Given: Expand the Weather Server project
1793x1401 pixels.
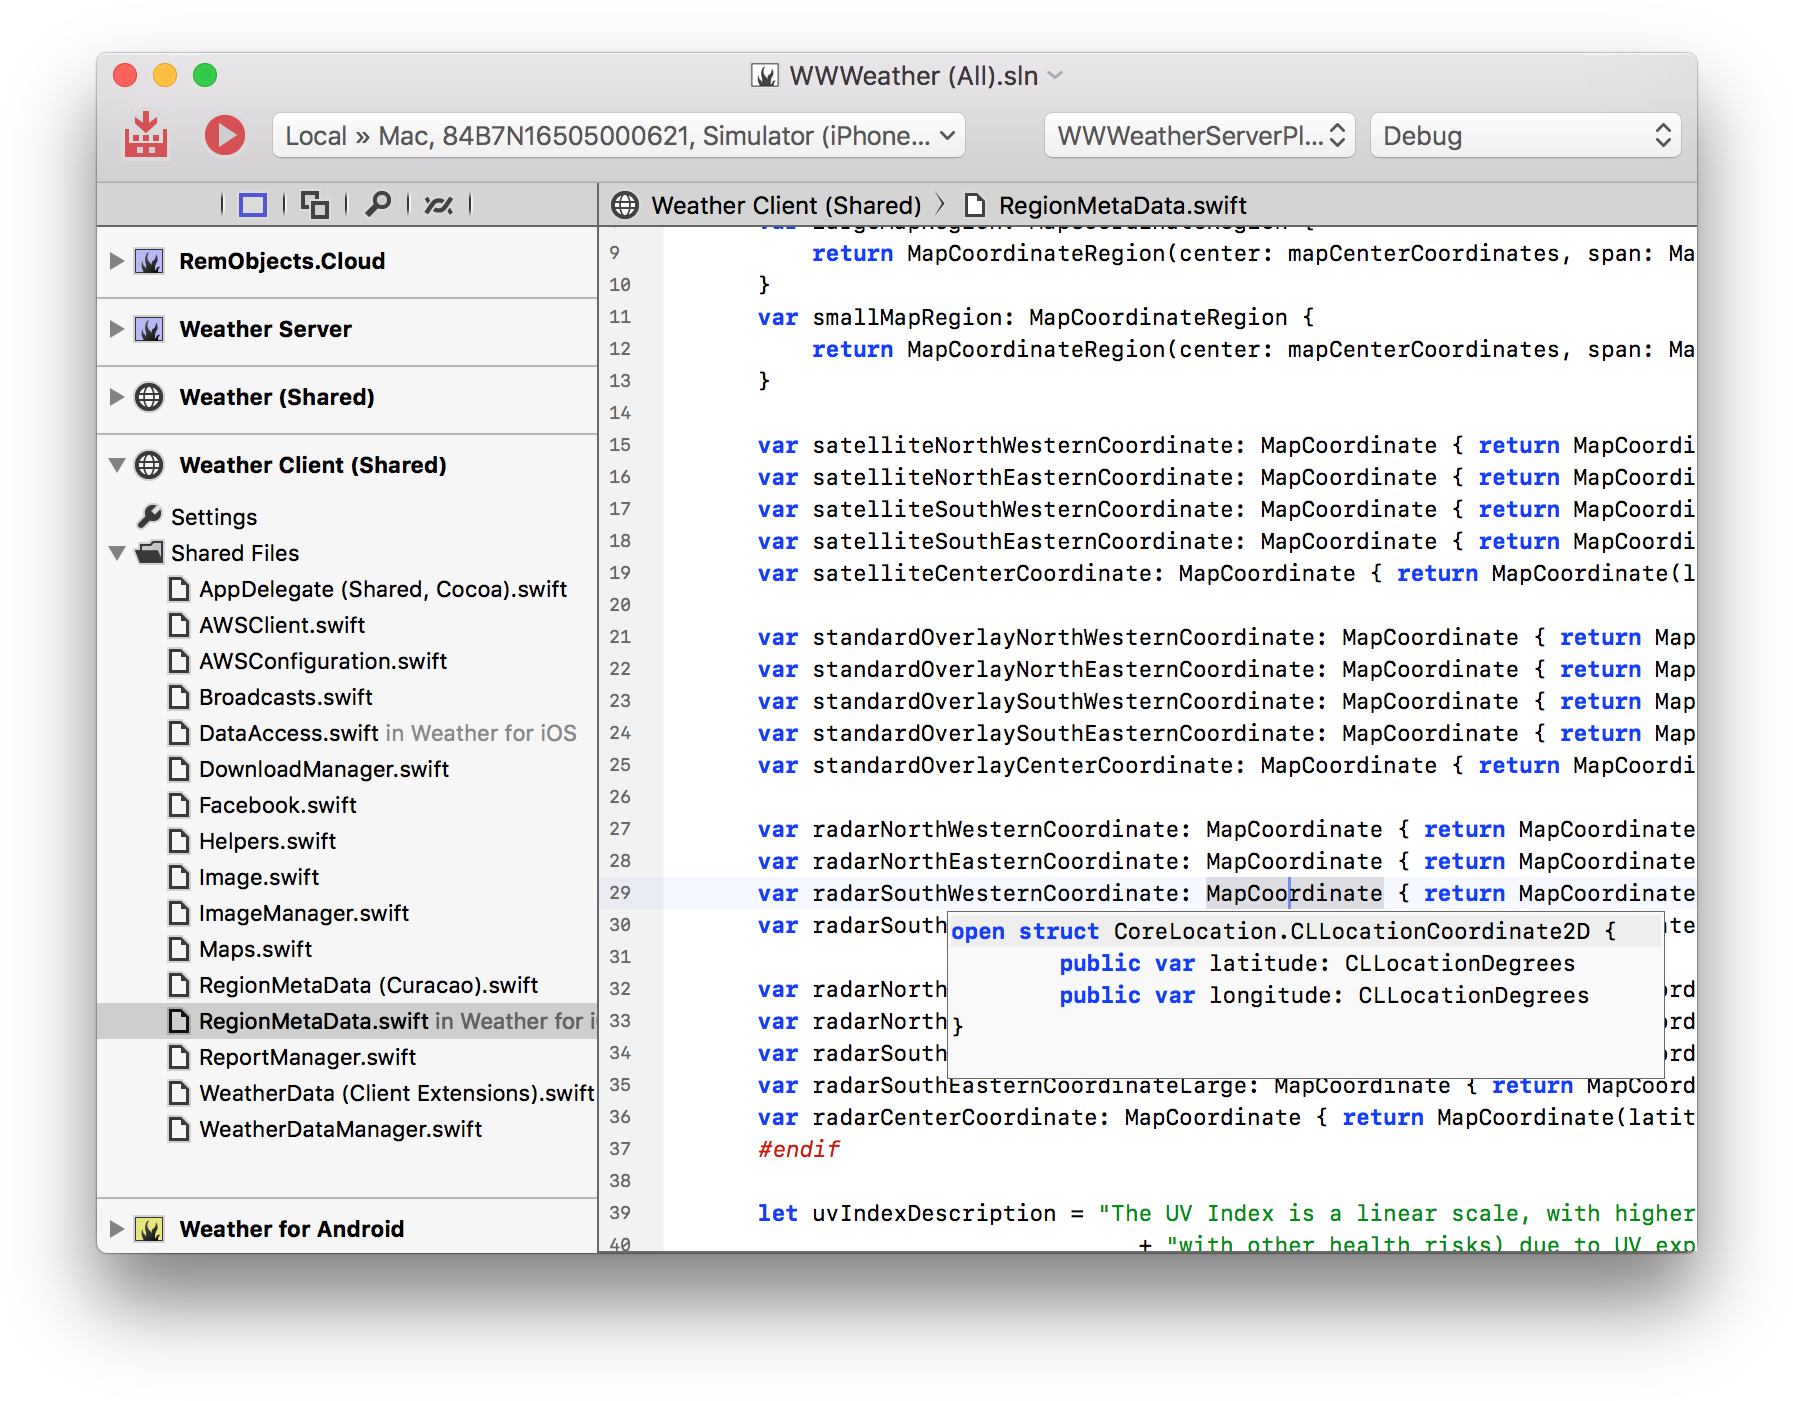Looking at the screenshot, I should click(117, 329).
